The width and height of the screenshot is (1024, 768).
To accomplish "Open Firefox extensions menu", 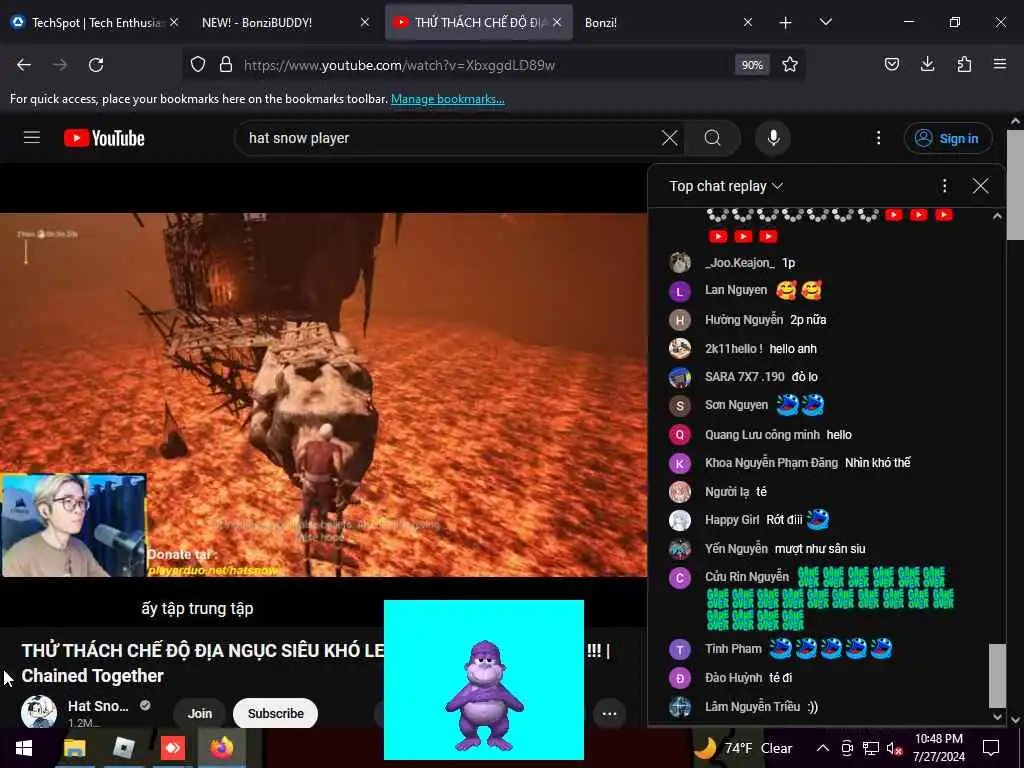I will tap(964, 65).
